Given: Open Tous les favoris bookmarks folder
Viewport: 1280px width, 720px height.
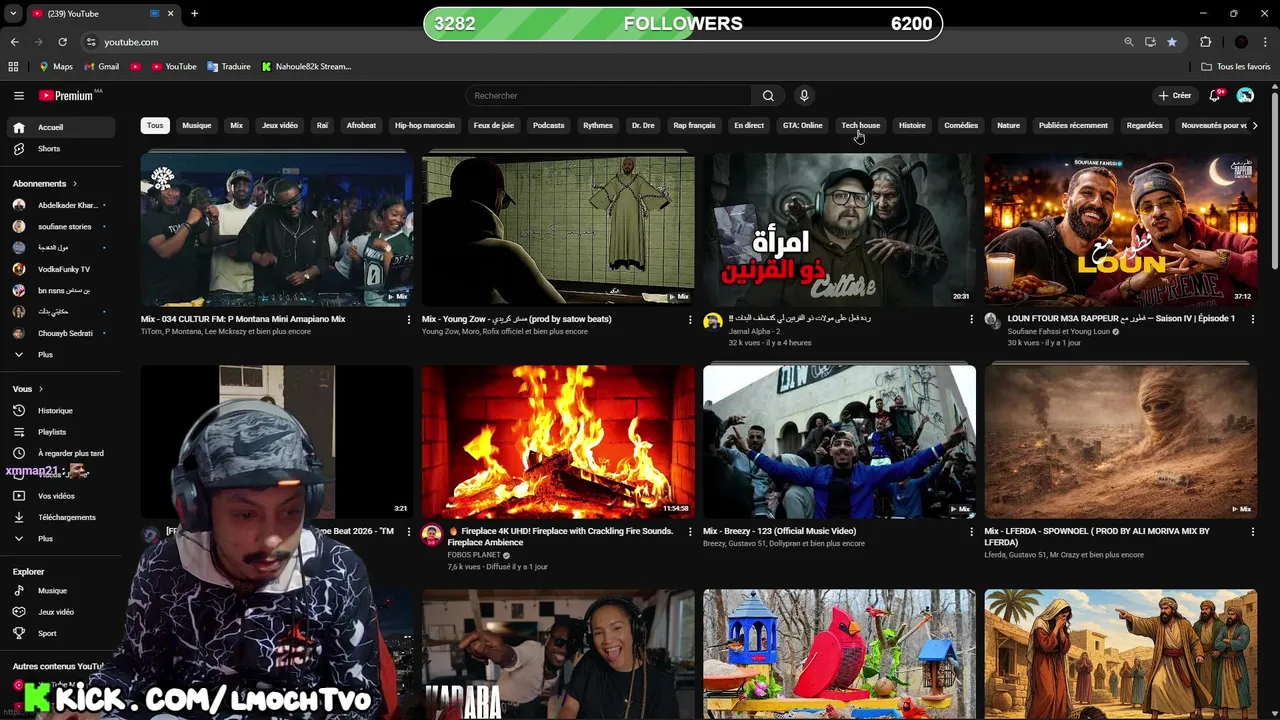Looking at the screenshot, I should [x=1236, y=67].
